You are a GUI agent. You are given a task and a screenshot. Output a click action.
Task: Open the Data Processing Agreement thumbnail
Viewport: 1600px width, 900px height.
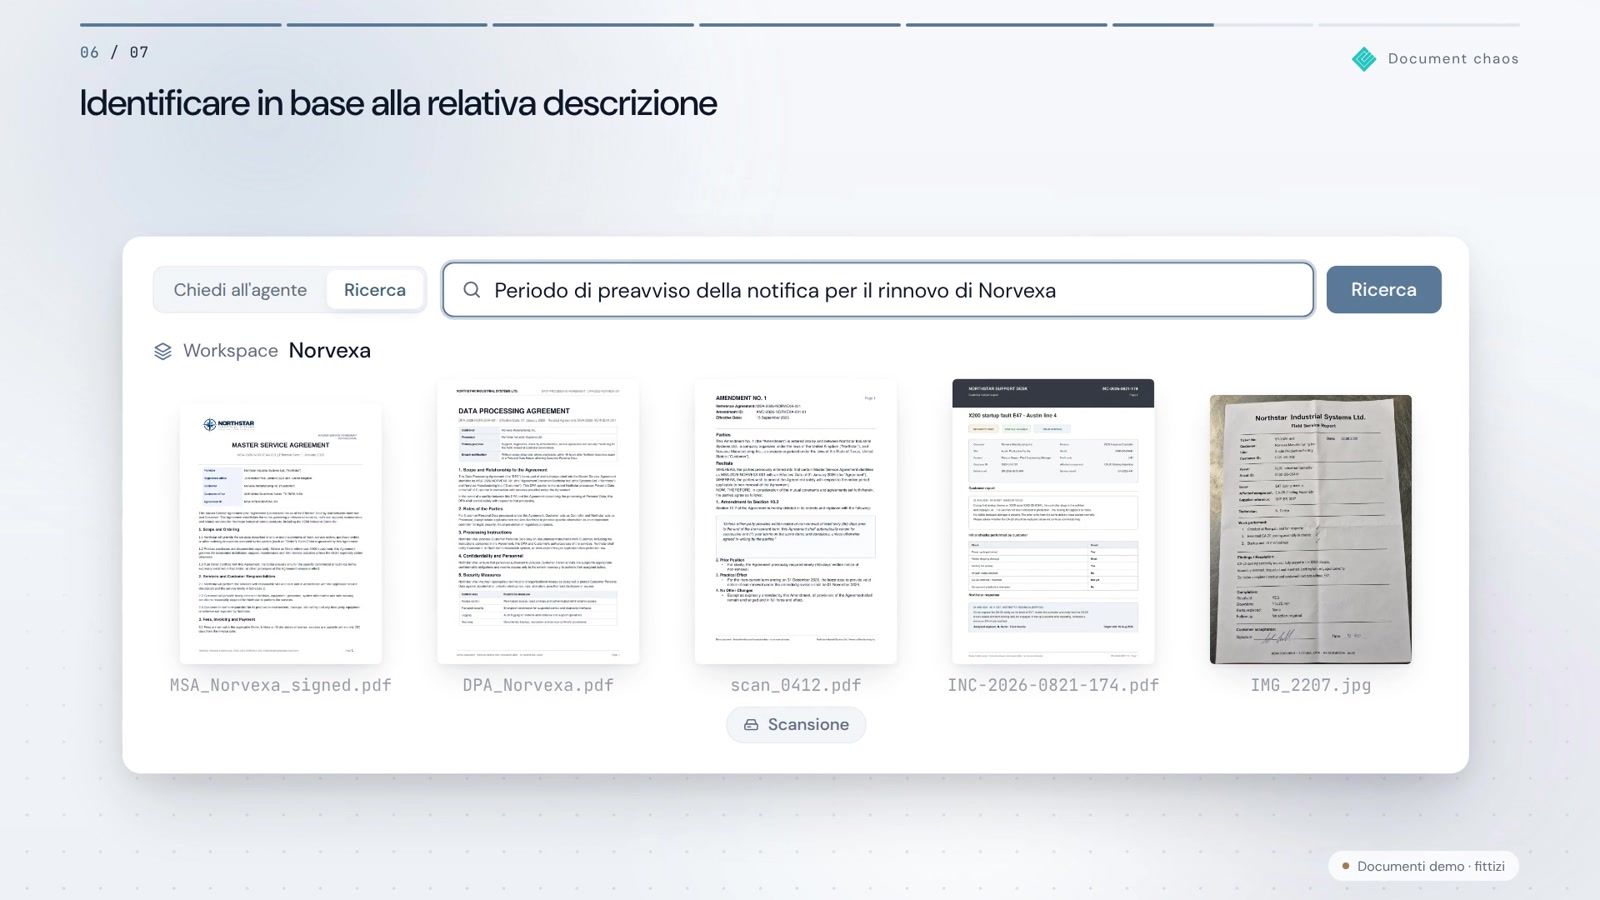coord(538,521)
